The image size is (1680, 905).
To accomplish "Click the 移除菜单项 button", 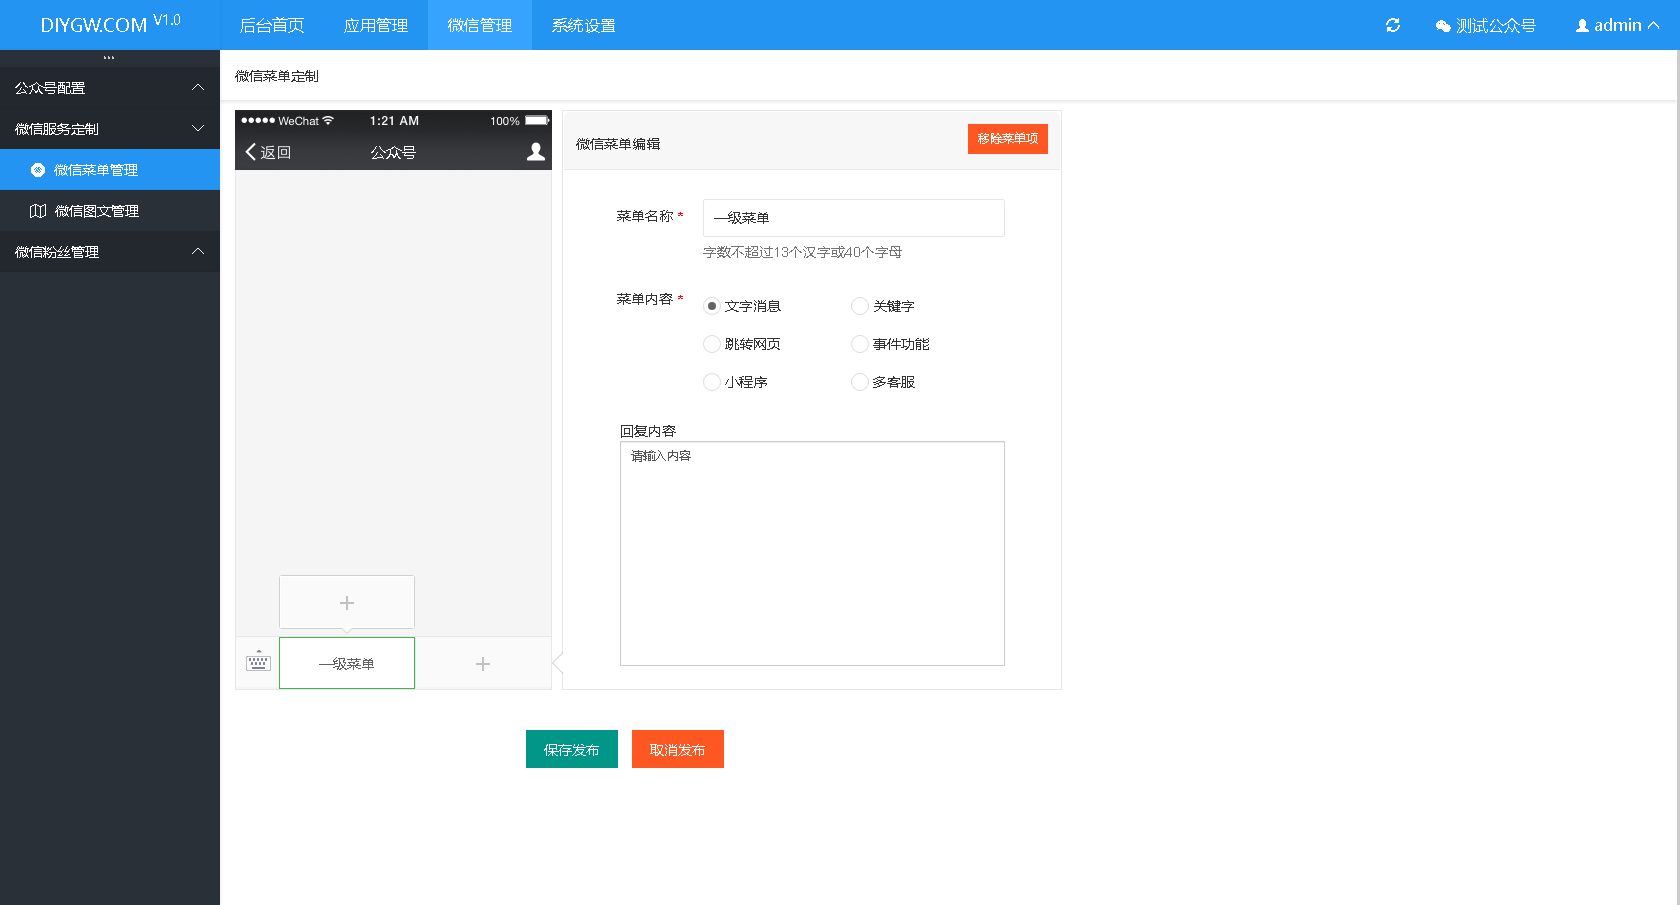I will coord(1007,139).
